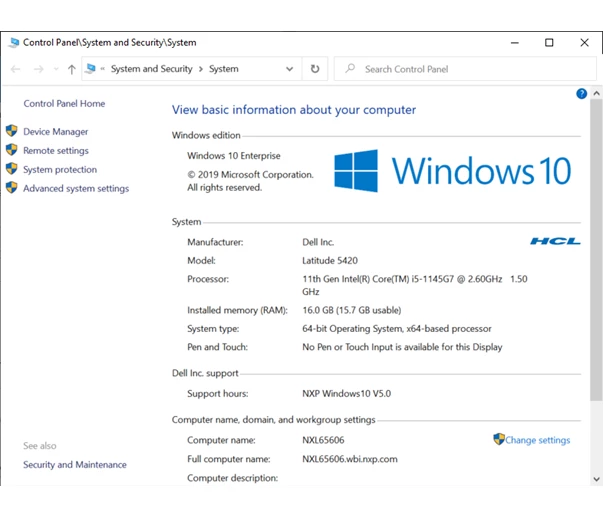Screen dimensions: 603x516
Task: Click the manufacturer value 'Dell Inc.'
Action: pyautogui.click(x=318, y=242)
